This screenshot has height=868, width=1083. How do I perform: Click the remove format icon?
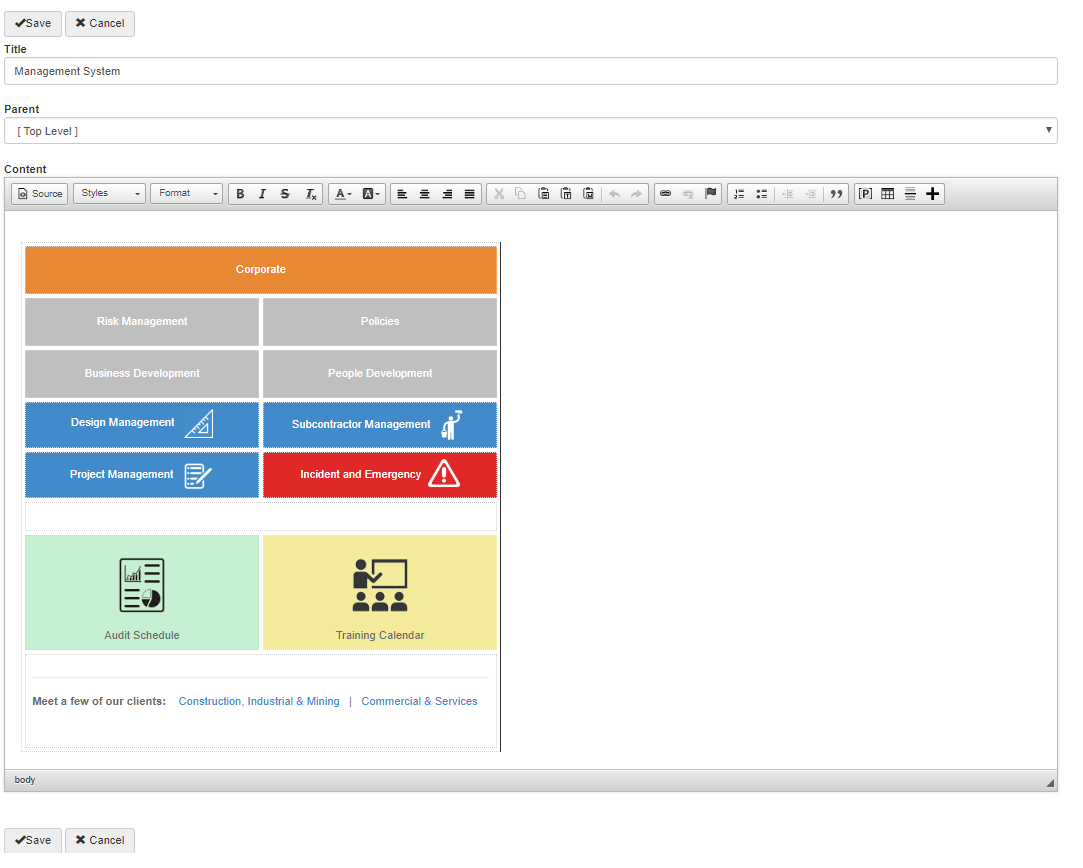click(311, 194)
